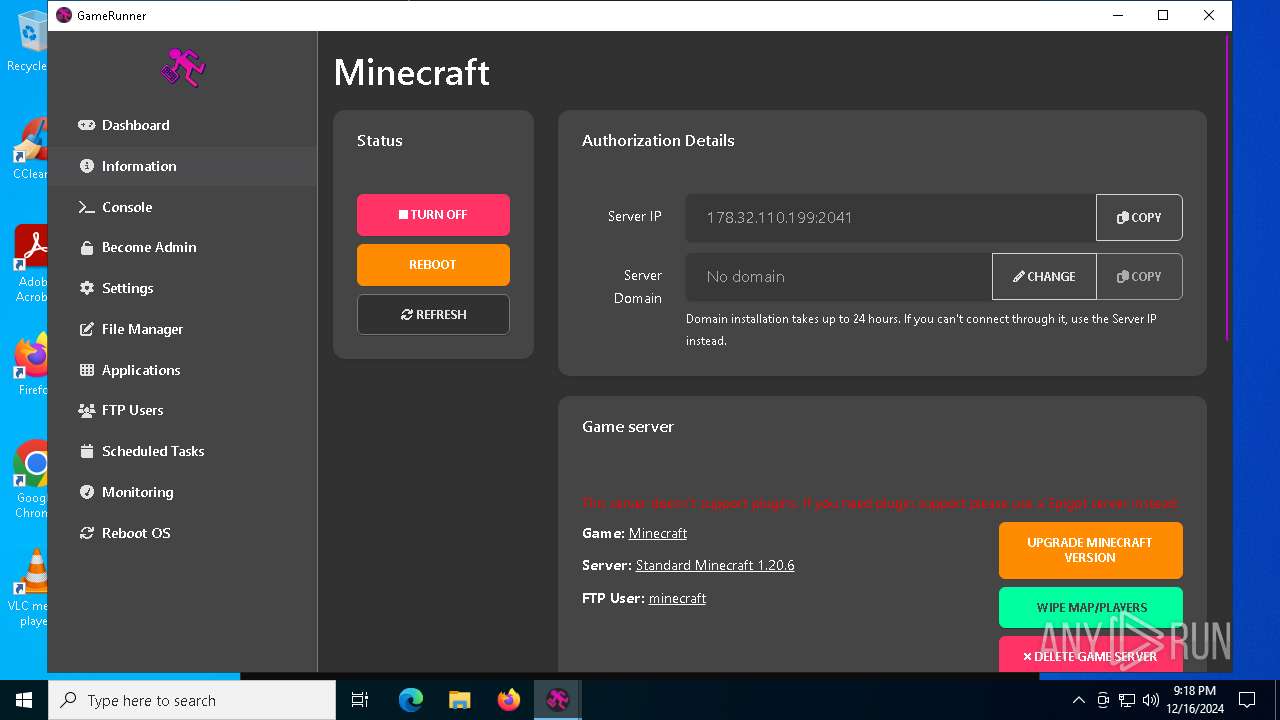The image size is (1280, 720).
Task: Click the GameRunner title bar icon
Action: (64, 15)
